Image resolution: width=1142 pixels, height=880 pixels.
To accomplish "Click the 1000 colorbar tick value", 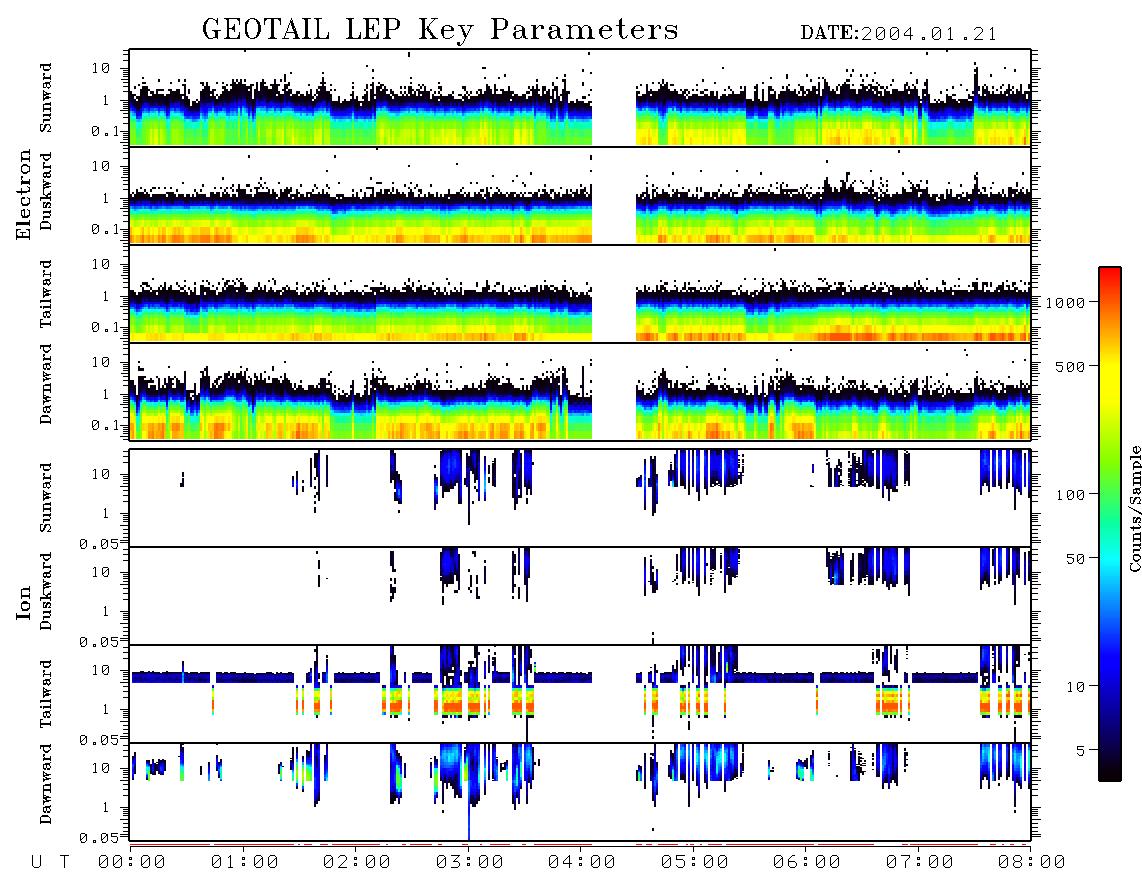I will (x=1066, y=302).
